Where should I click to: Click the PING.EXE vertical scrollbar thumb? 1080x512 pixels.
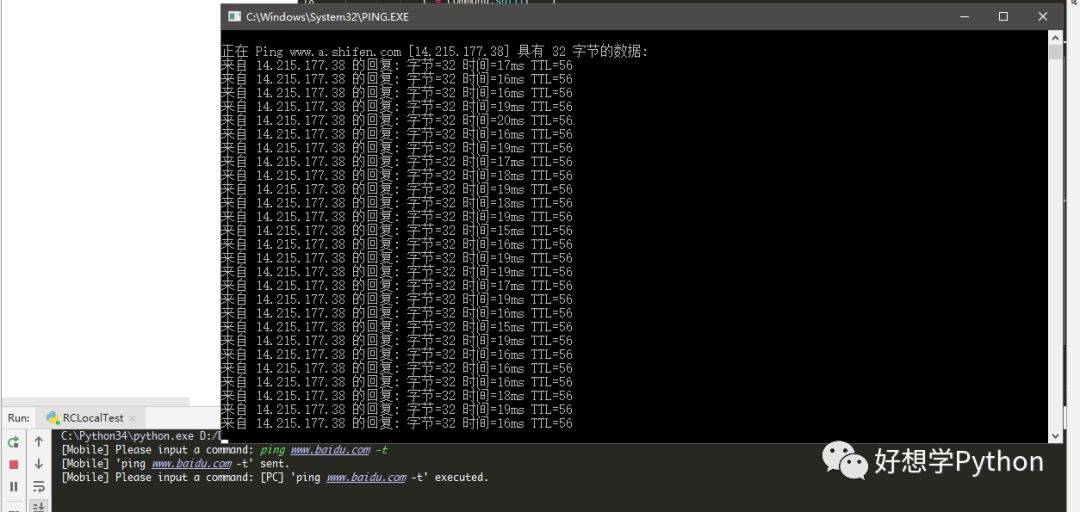click(1055, 52)
